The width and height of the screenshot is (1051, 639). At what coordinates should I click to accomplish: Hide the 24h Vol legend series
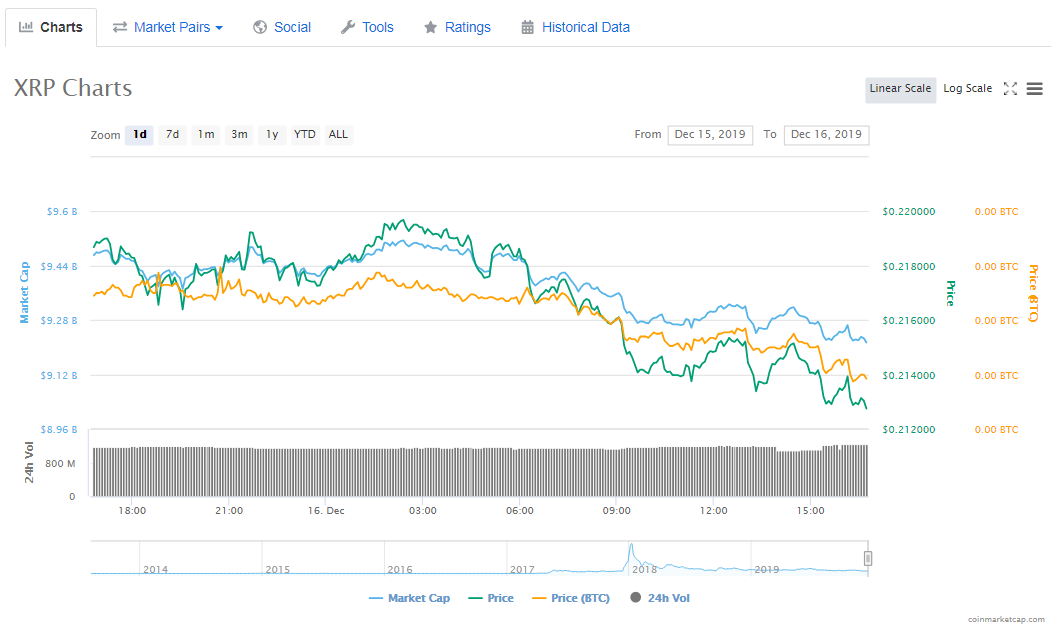pyautogui.click(x=660, y=598)
